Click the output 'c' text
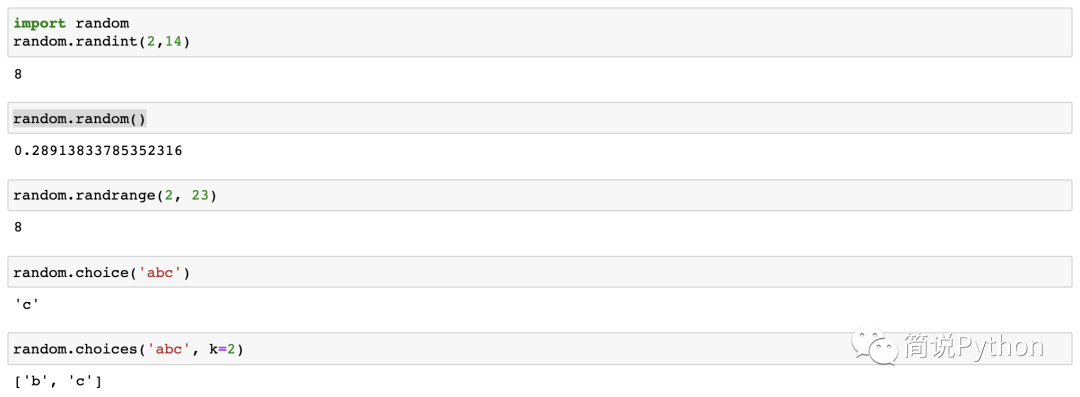1080x397 pixels. point(25,303)
